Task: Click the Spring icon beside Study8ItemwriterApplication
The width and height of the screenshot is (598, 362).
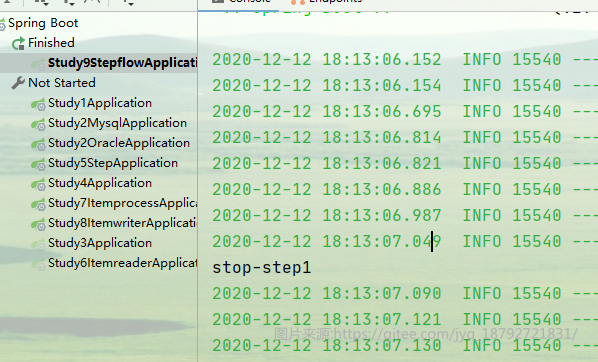Action: pyautogui.click(x=38, y=224)
